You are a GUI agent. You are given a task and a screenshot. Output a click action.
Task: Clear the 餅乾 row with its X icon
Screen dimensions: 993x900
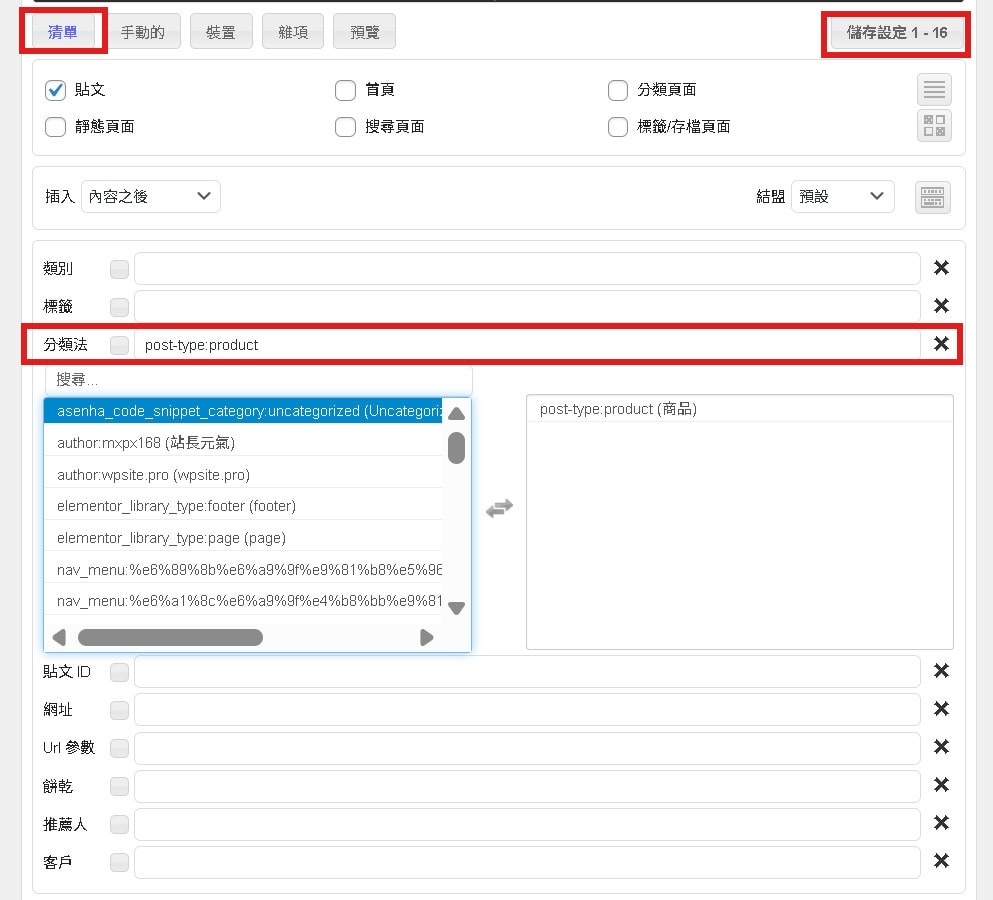click(x=940, y=785)
